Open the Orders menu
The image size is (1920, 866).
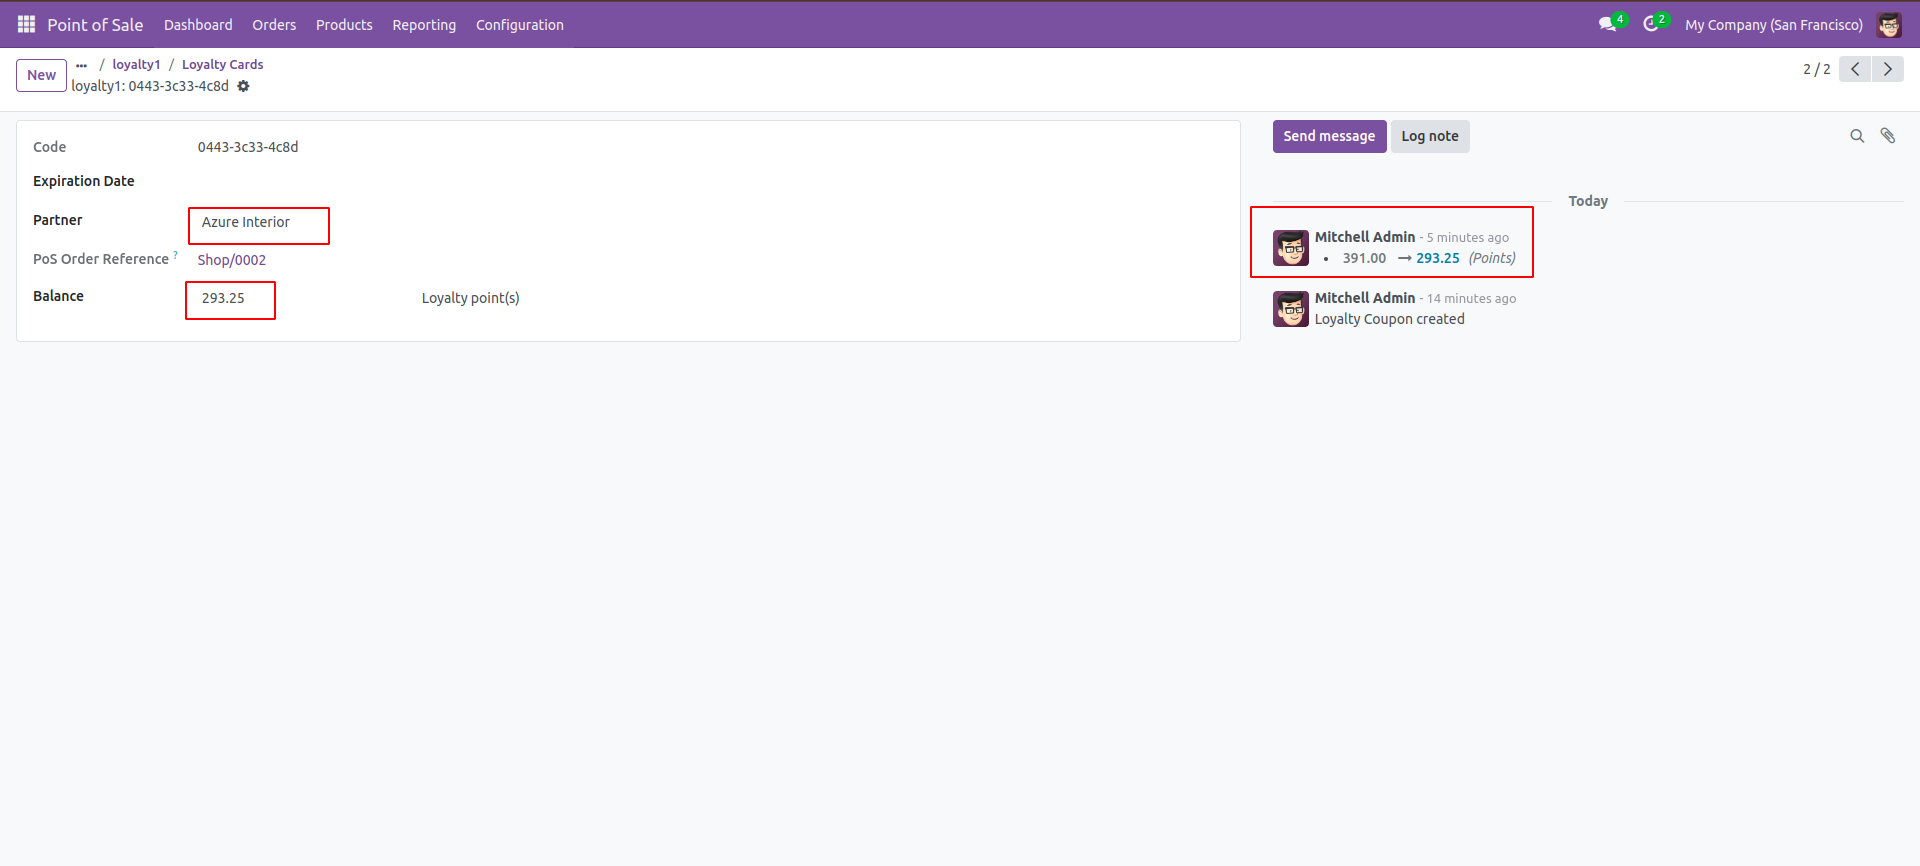(274, 25)
